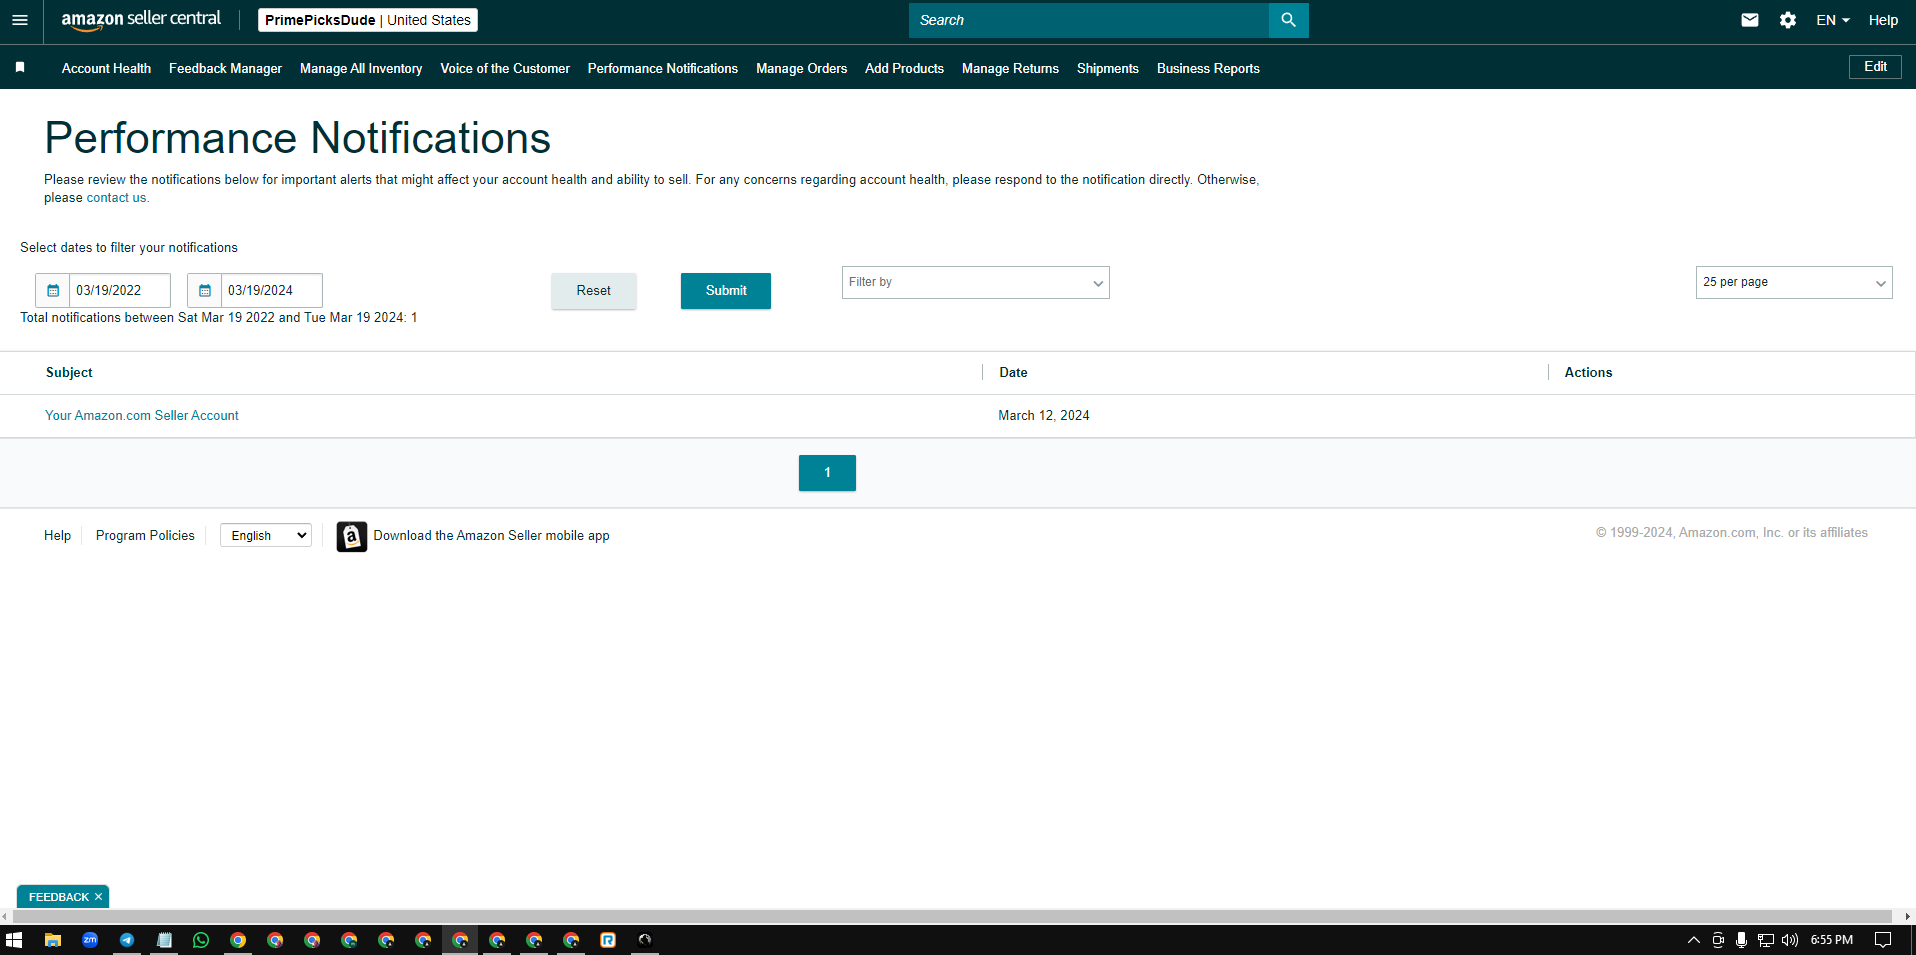Open the volume speaker tray icon
Image resolution: width=1916 pixels, height=955 pixels.
click(1790, 940)
